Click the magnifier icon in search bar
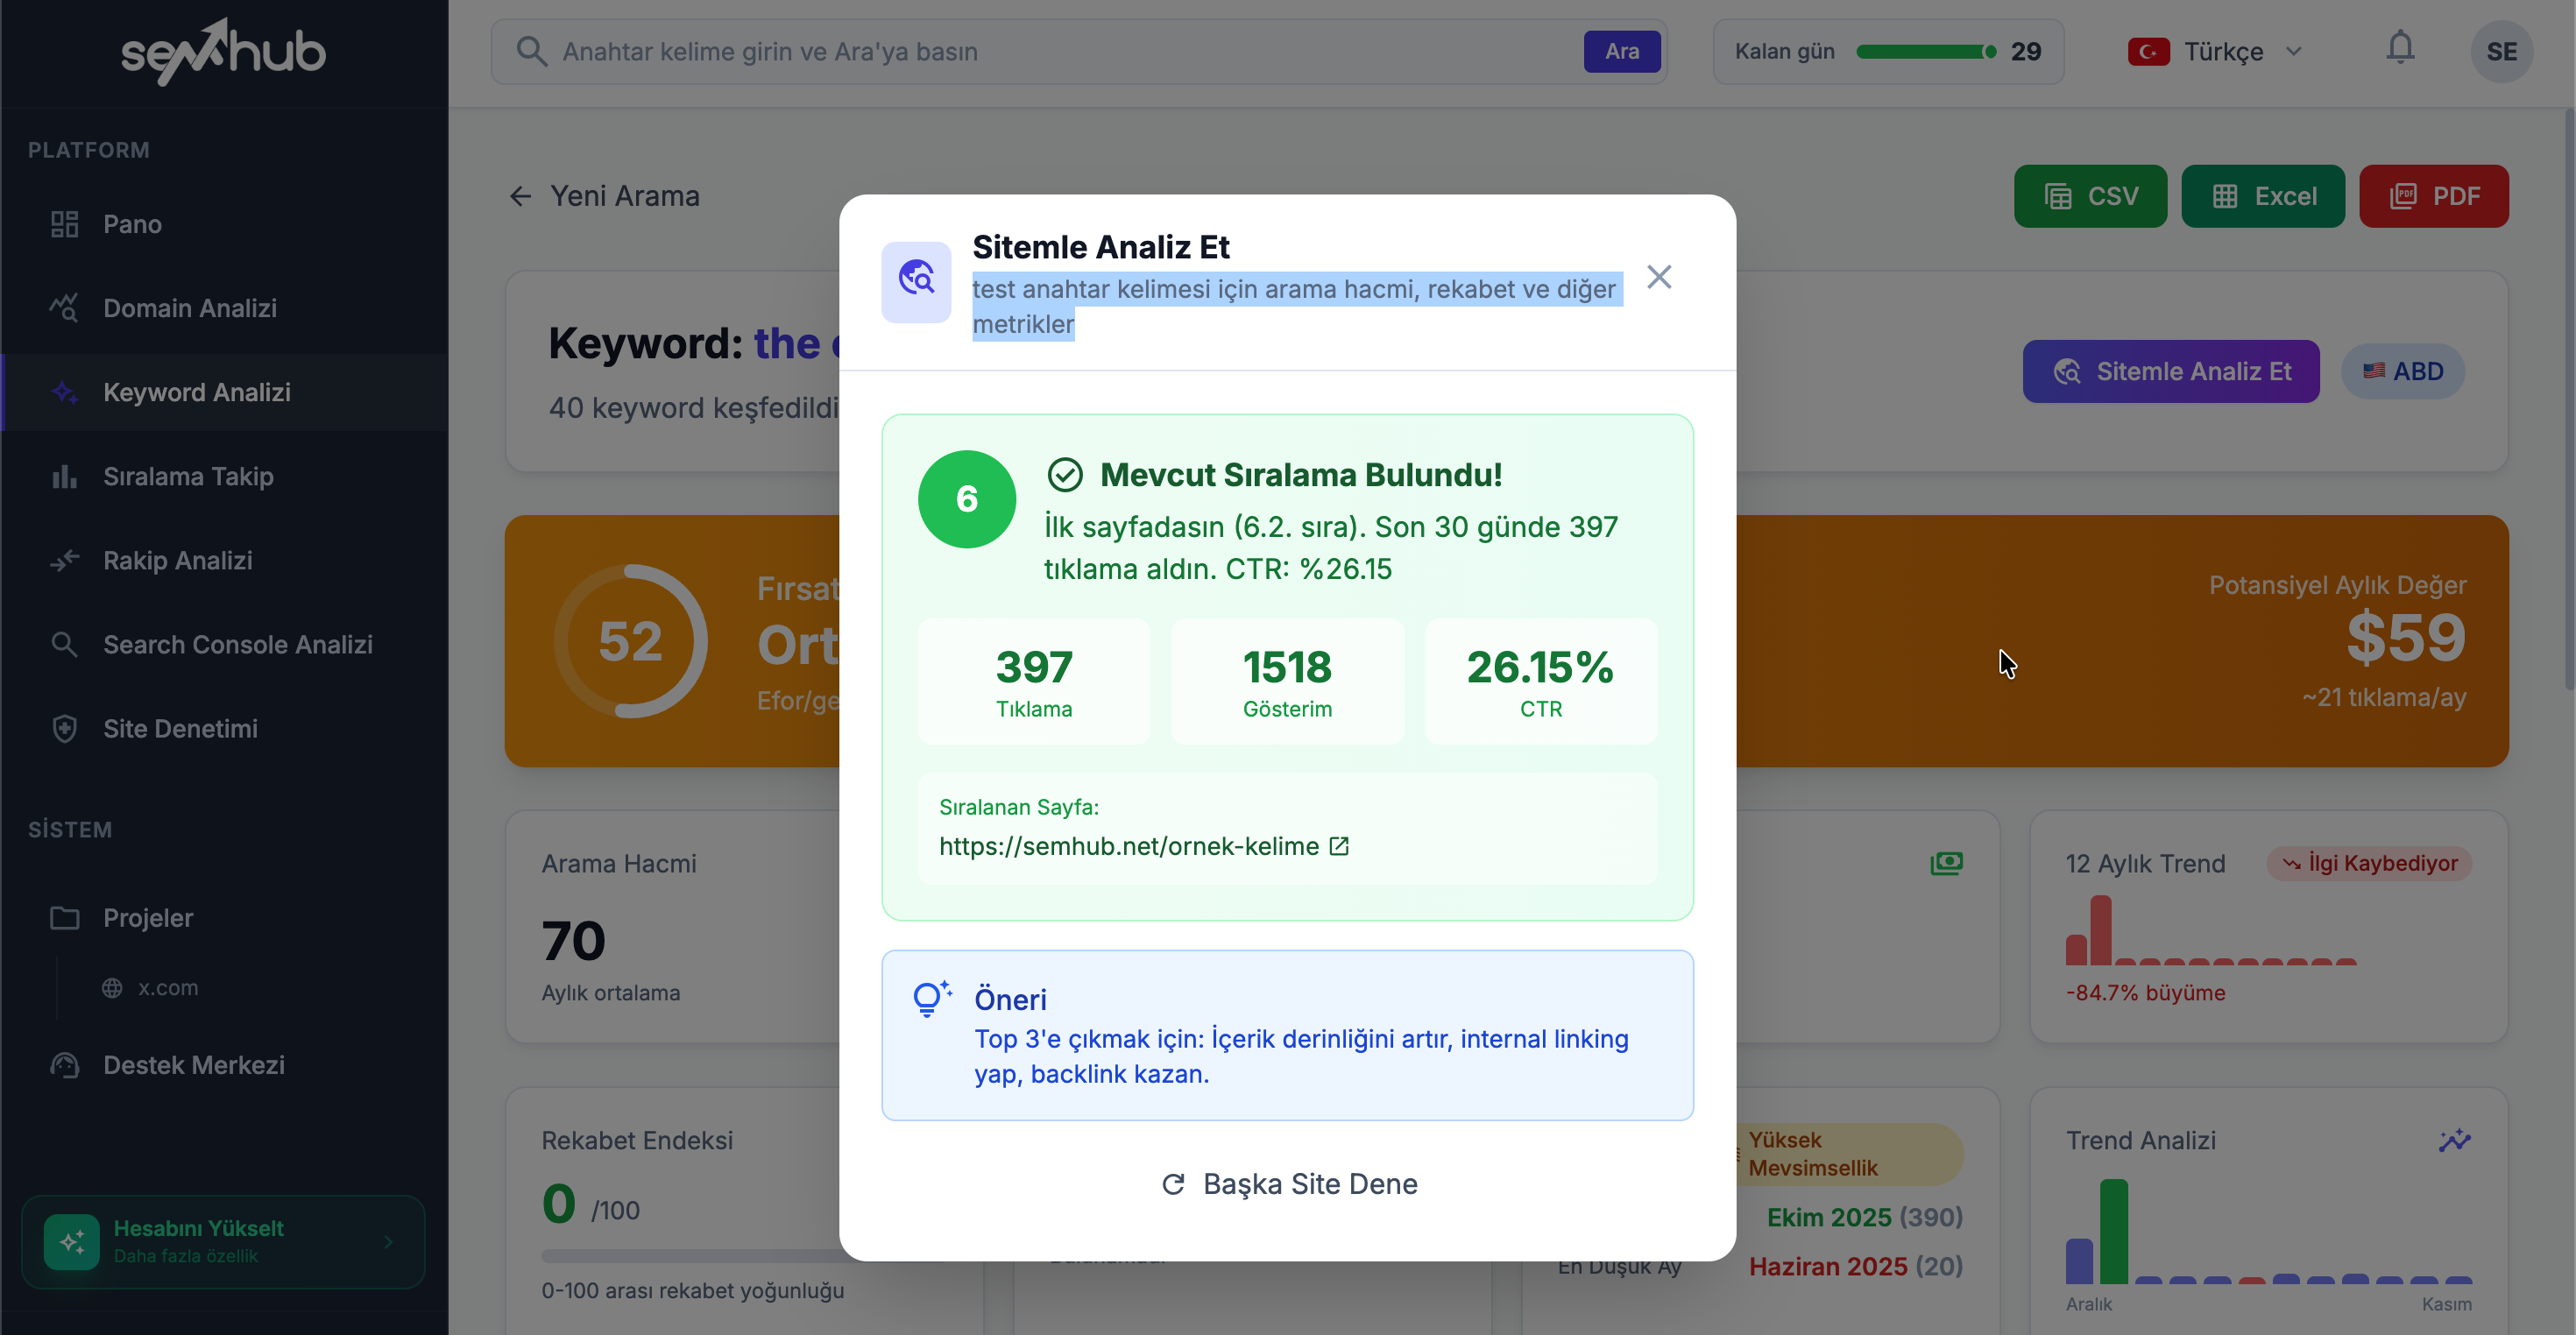 (x=531, y=51)
